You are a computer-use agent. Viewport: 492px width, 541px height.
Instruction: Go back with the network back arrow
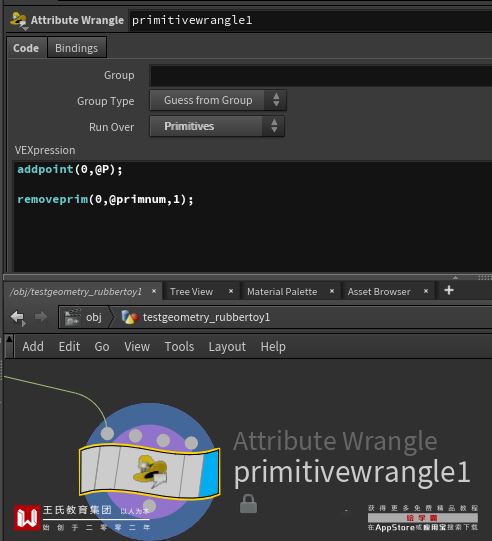click(17, 317)
